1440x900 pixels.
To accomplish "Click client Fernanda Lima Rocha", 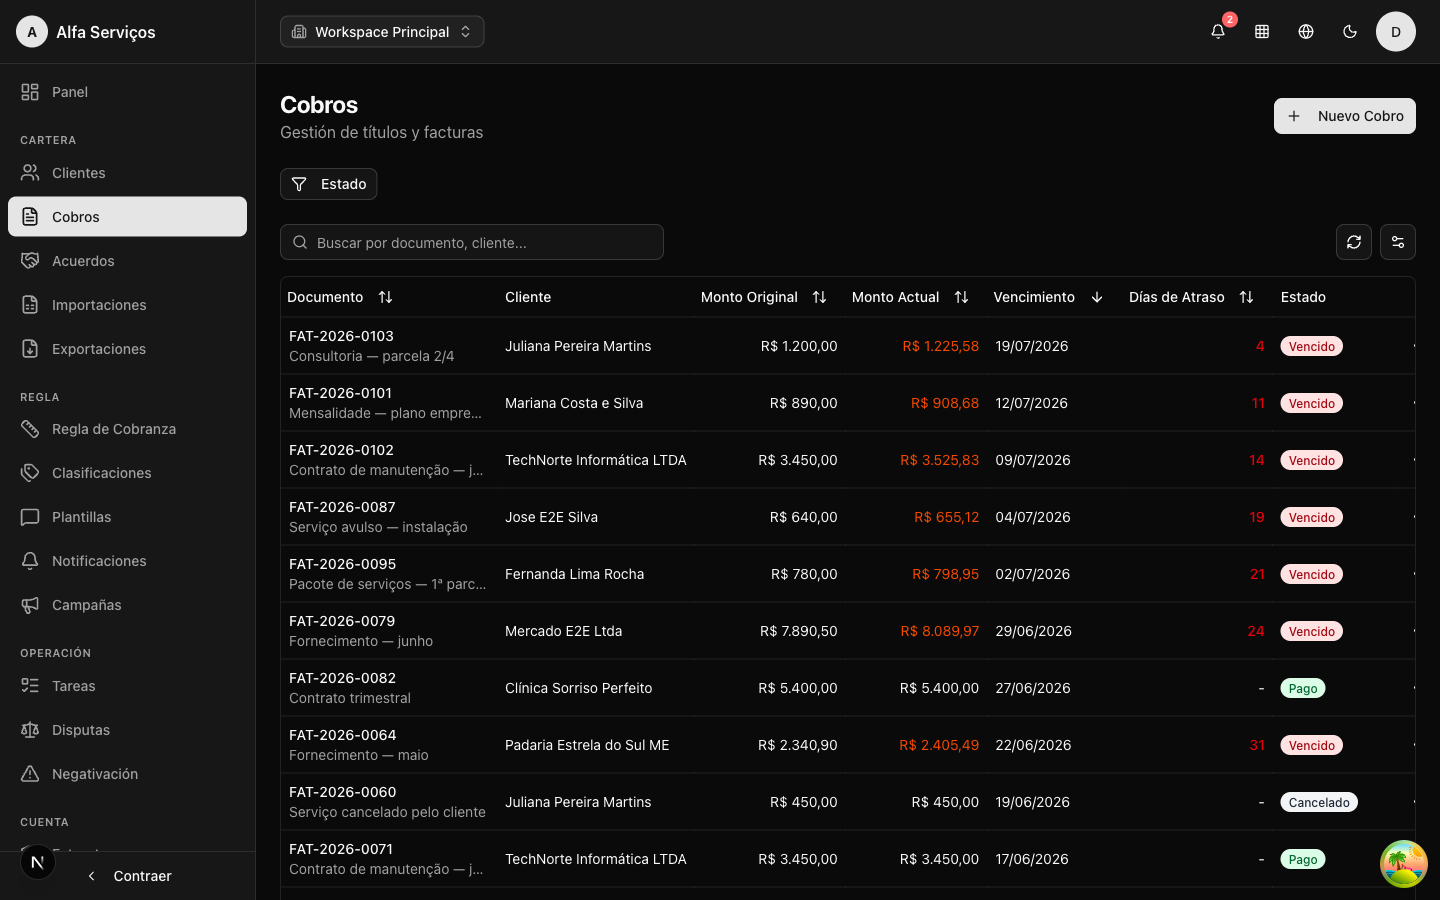I will coord(574,574).
